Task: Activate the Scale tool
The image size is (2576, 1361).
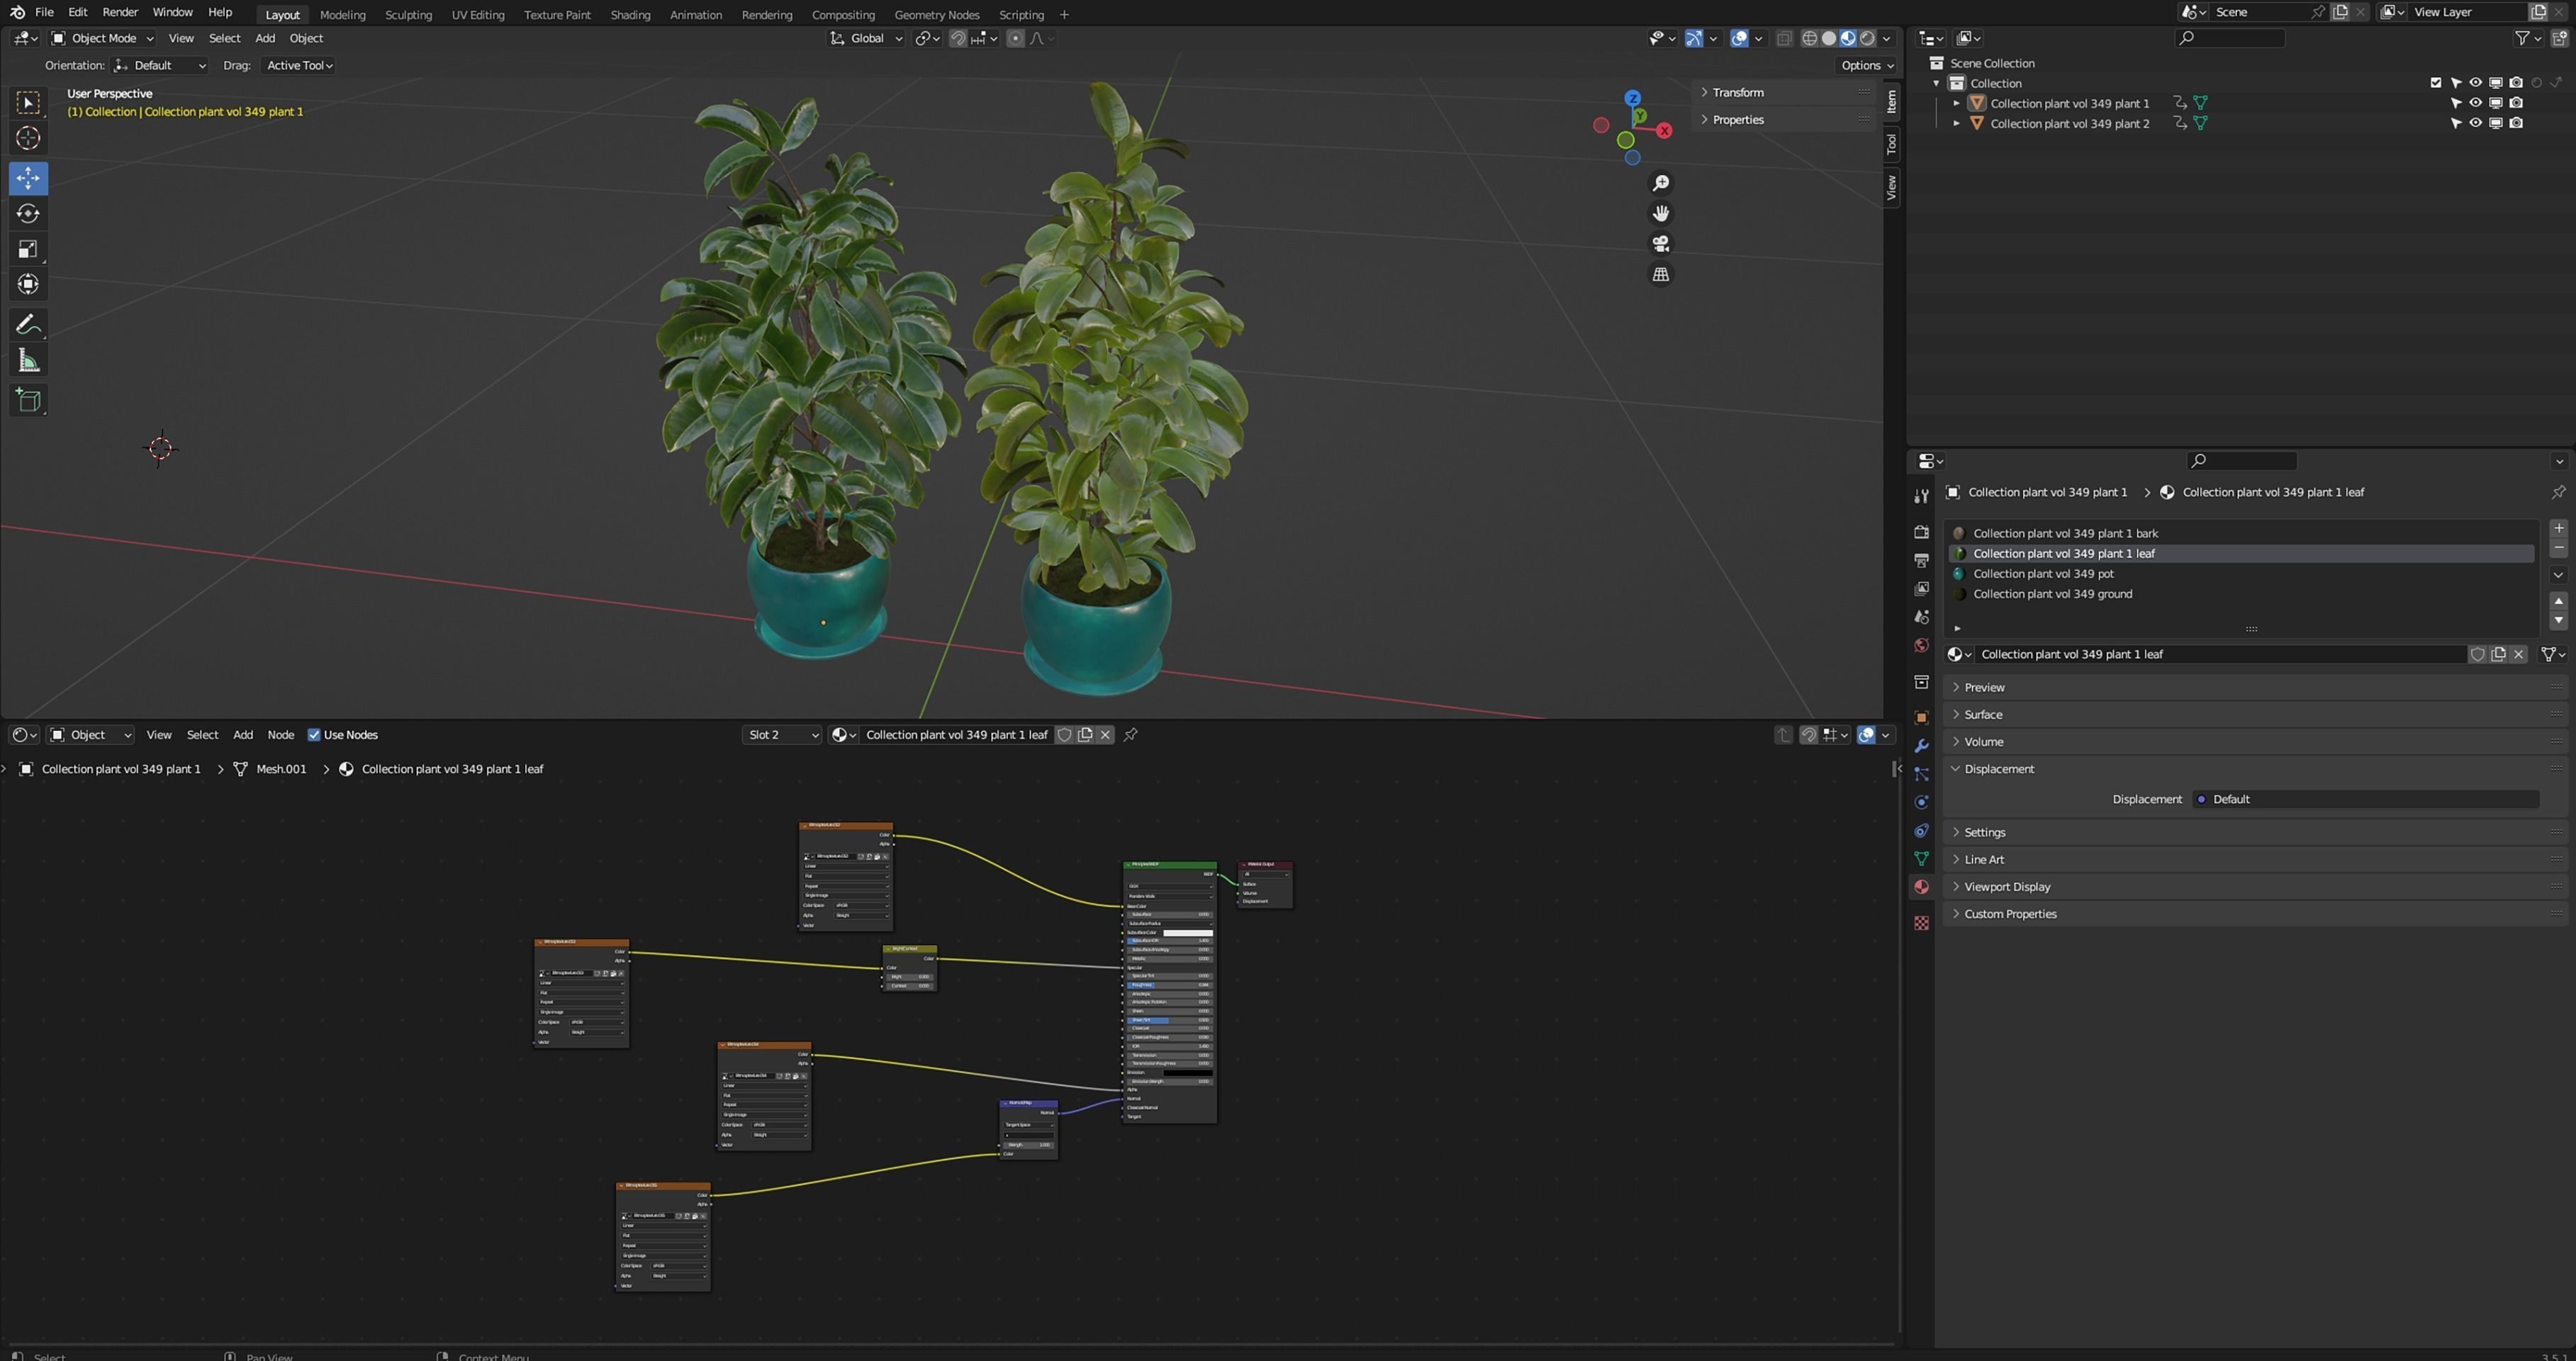Action: tap(28, 249)
